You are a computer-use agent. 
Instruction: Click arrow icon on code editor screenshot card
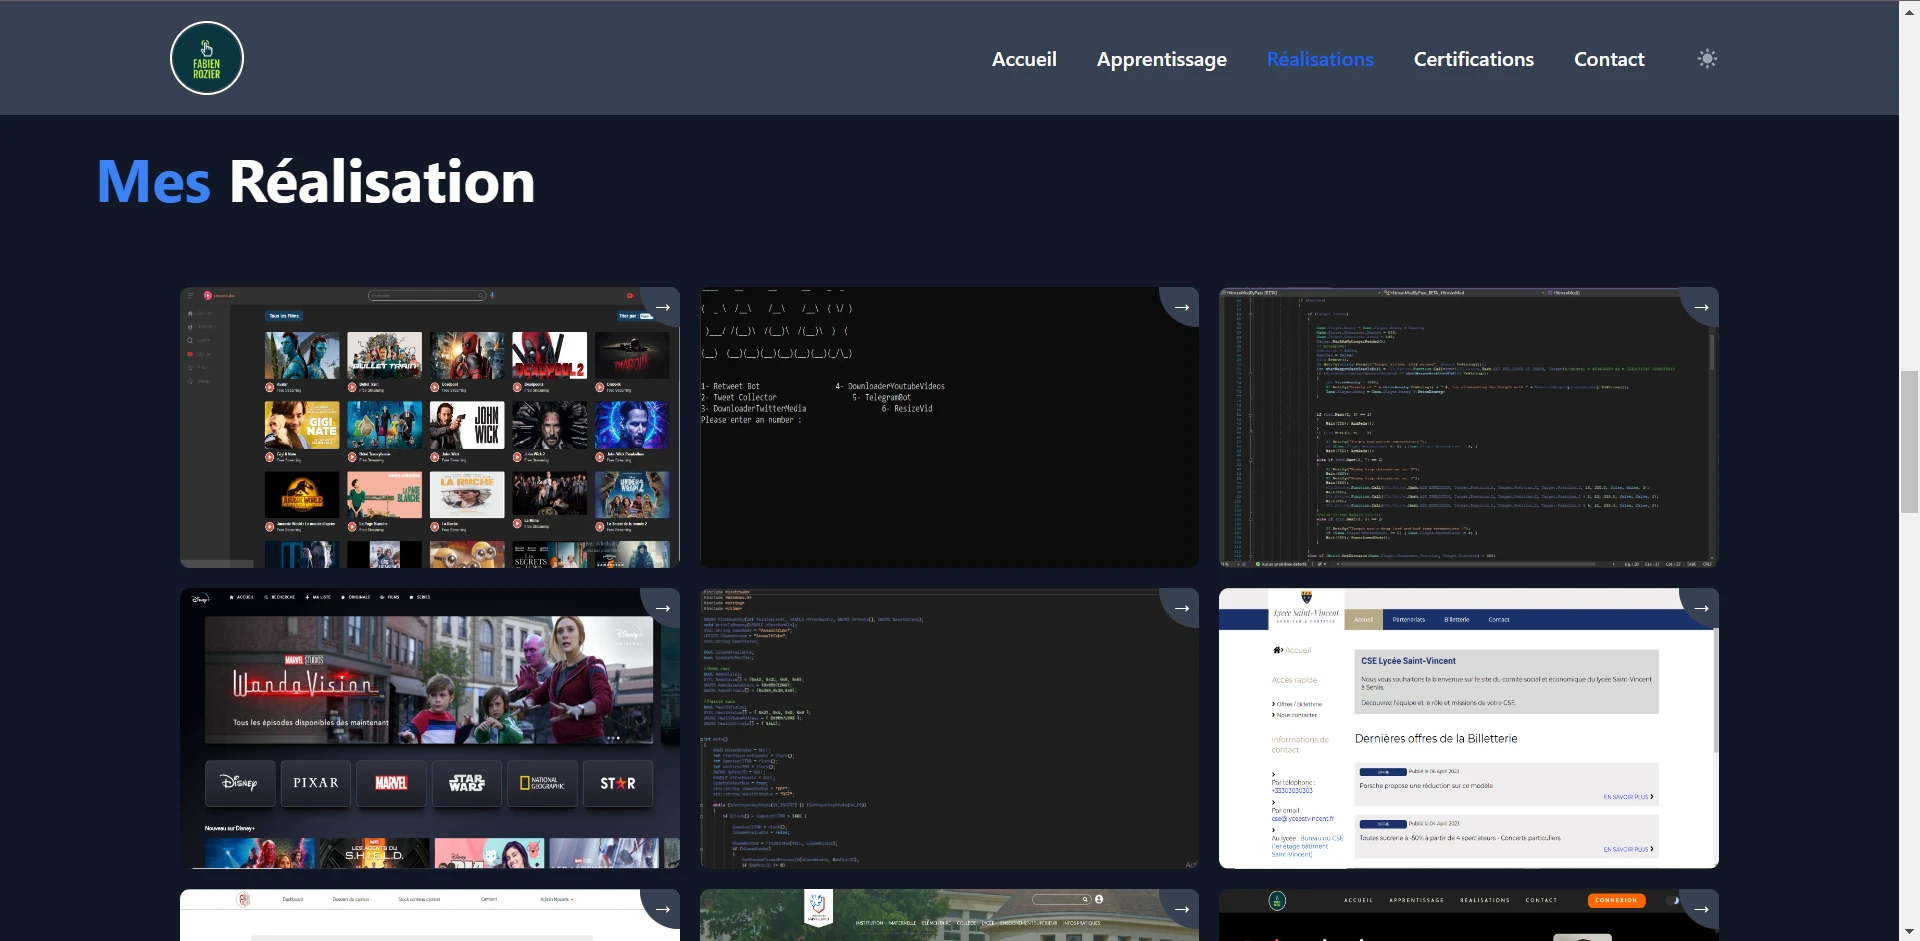click(1701, 307)
